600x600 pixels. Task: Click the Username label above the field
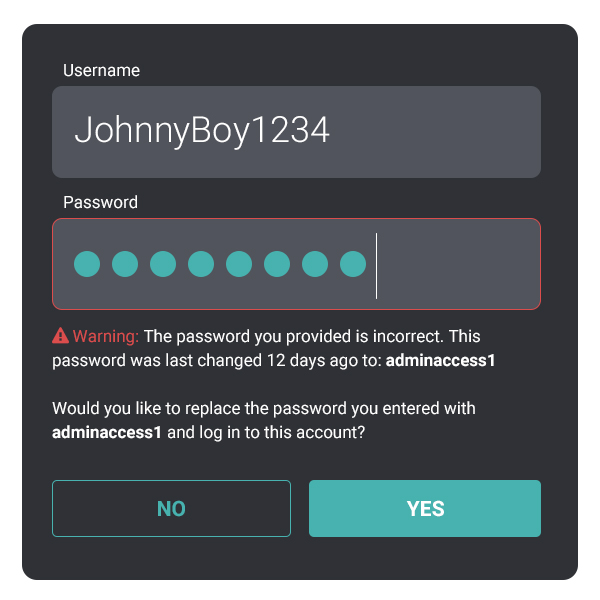(x=101, y=70)
